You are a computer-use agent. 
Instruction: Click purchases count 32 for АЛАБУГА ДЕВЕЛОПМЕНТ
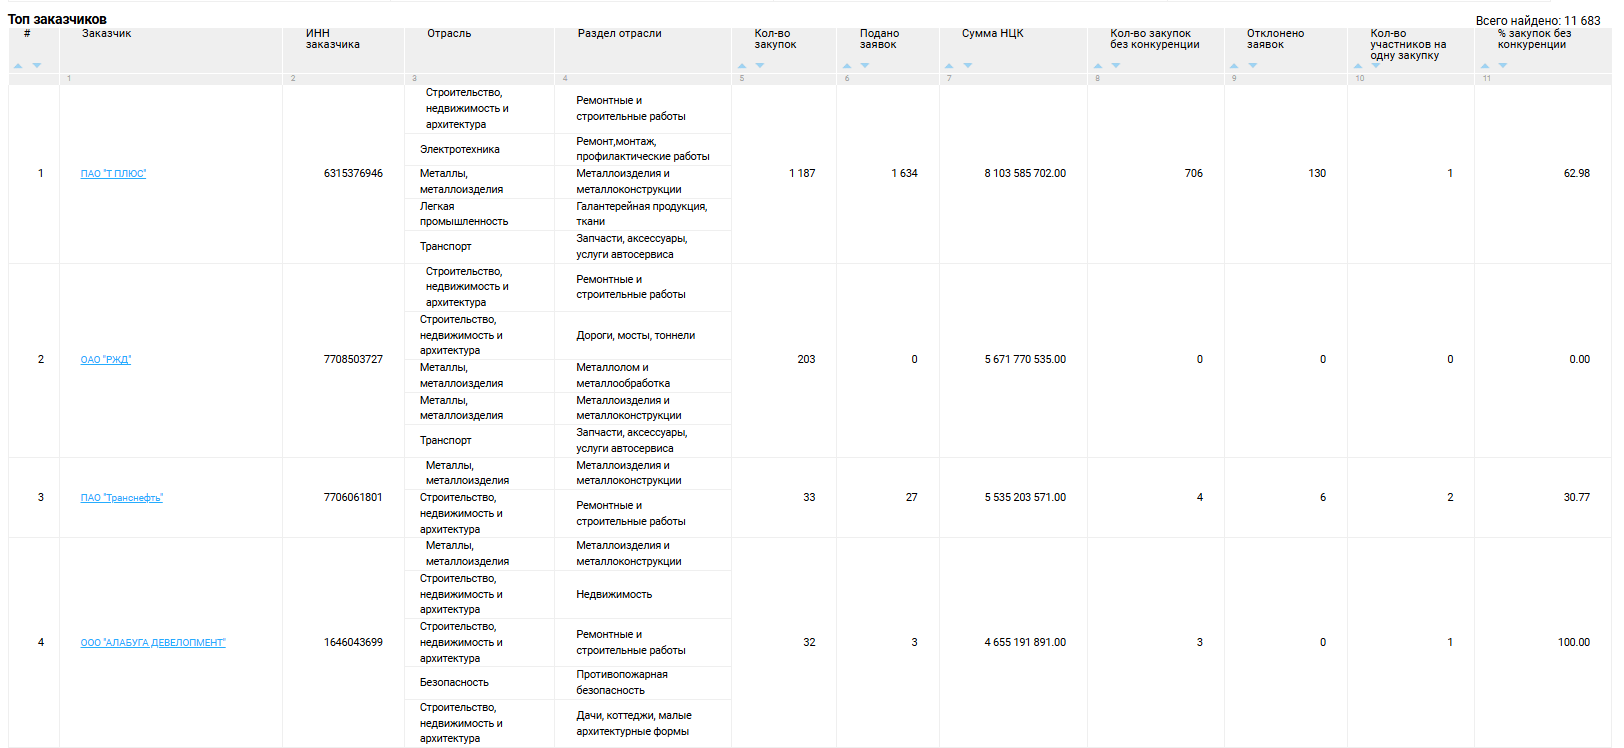pos(809,643)
